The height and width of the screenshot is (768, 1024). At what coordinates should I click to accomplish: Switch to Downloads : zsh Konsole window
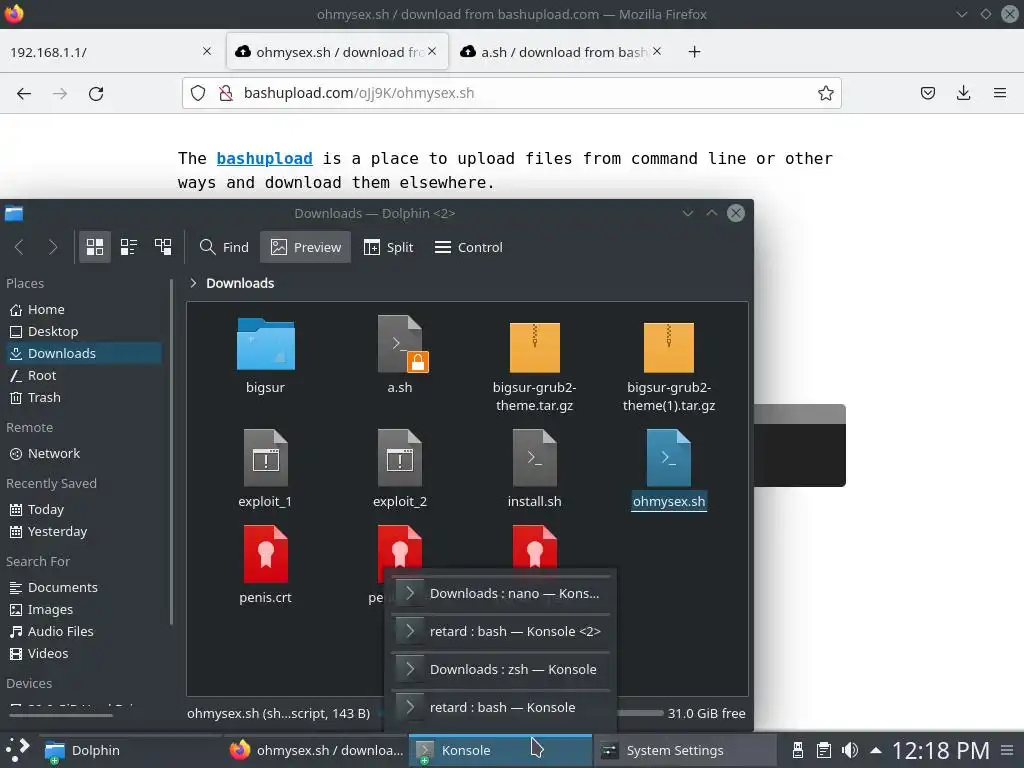pos(501,669)
